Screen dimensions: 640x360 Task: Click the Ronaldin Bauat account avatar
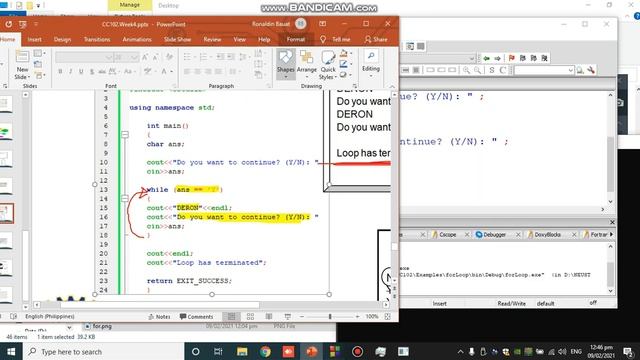pos(301,24)
